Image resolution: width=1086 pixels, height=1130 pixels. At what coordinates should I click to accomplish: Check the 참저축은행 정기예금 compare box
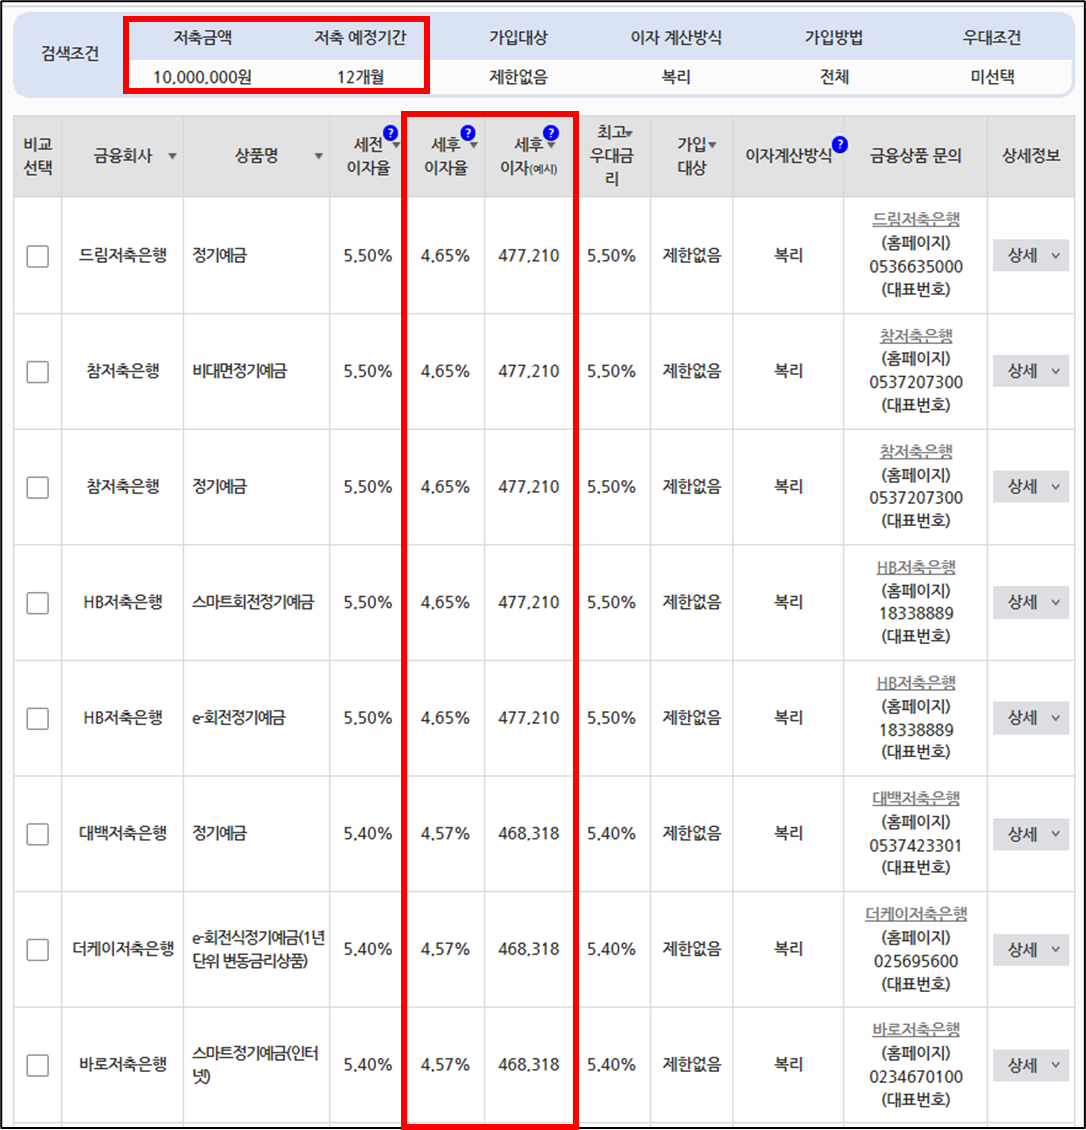pyautogui.click(x=37, y=487)
